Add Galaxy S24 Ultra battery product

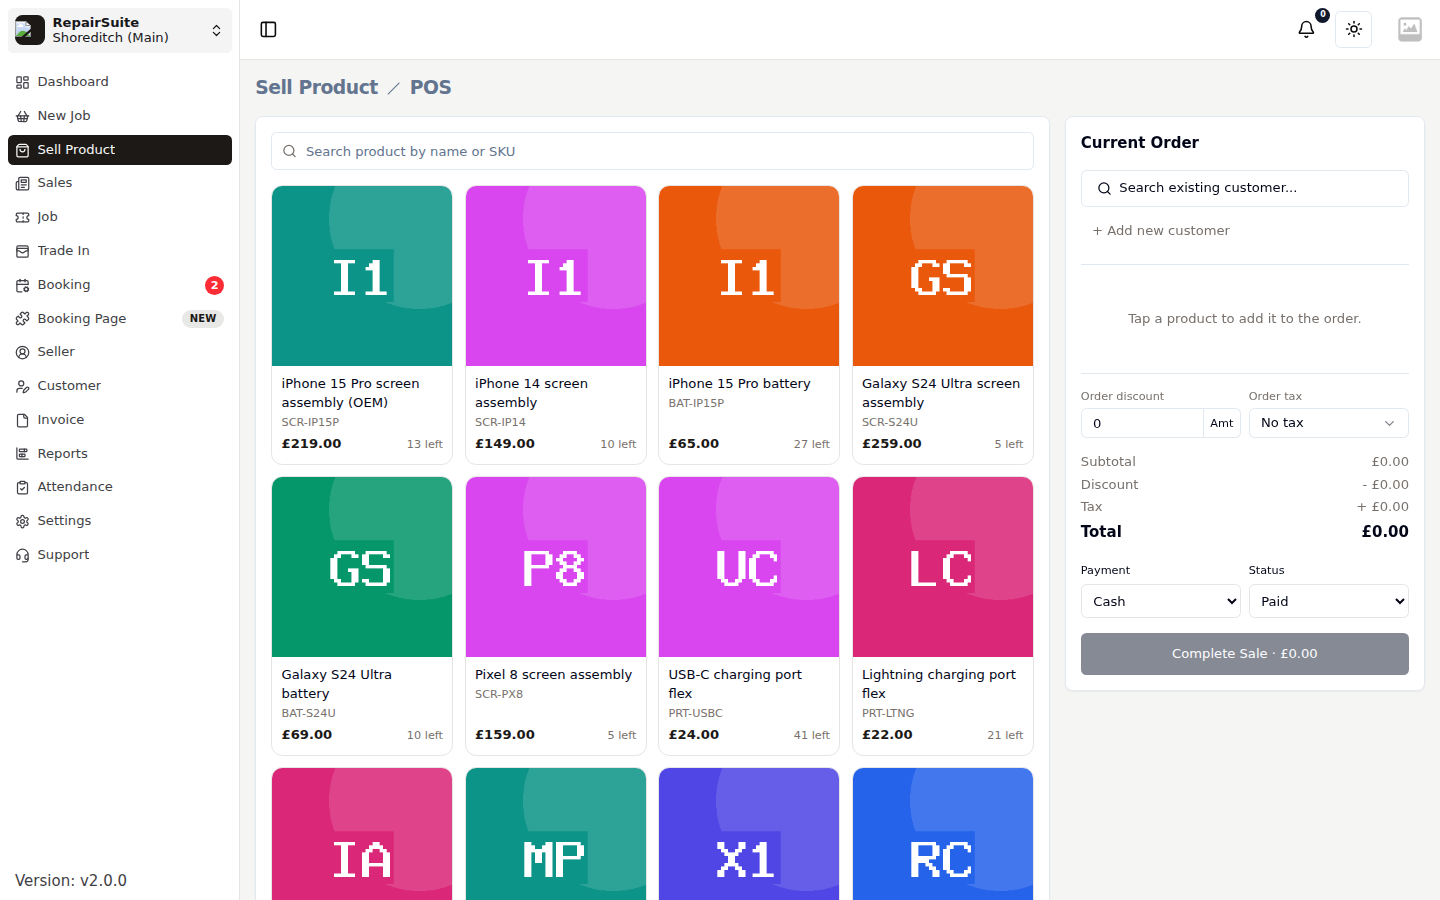[x=362, y=616]
